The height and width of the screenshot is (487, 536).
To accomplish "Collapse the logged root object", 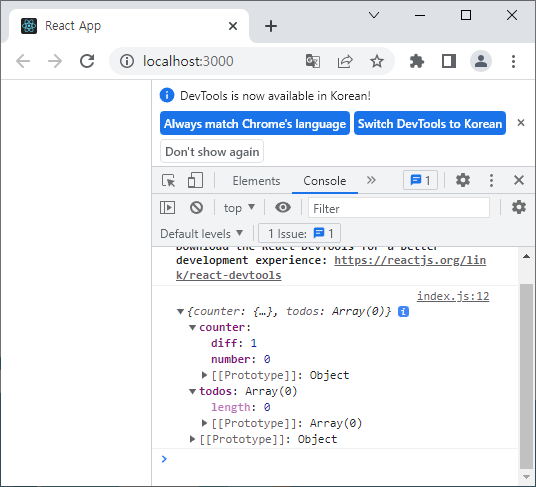I will [180, 312].
